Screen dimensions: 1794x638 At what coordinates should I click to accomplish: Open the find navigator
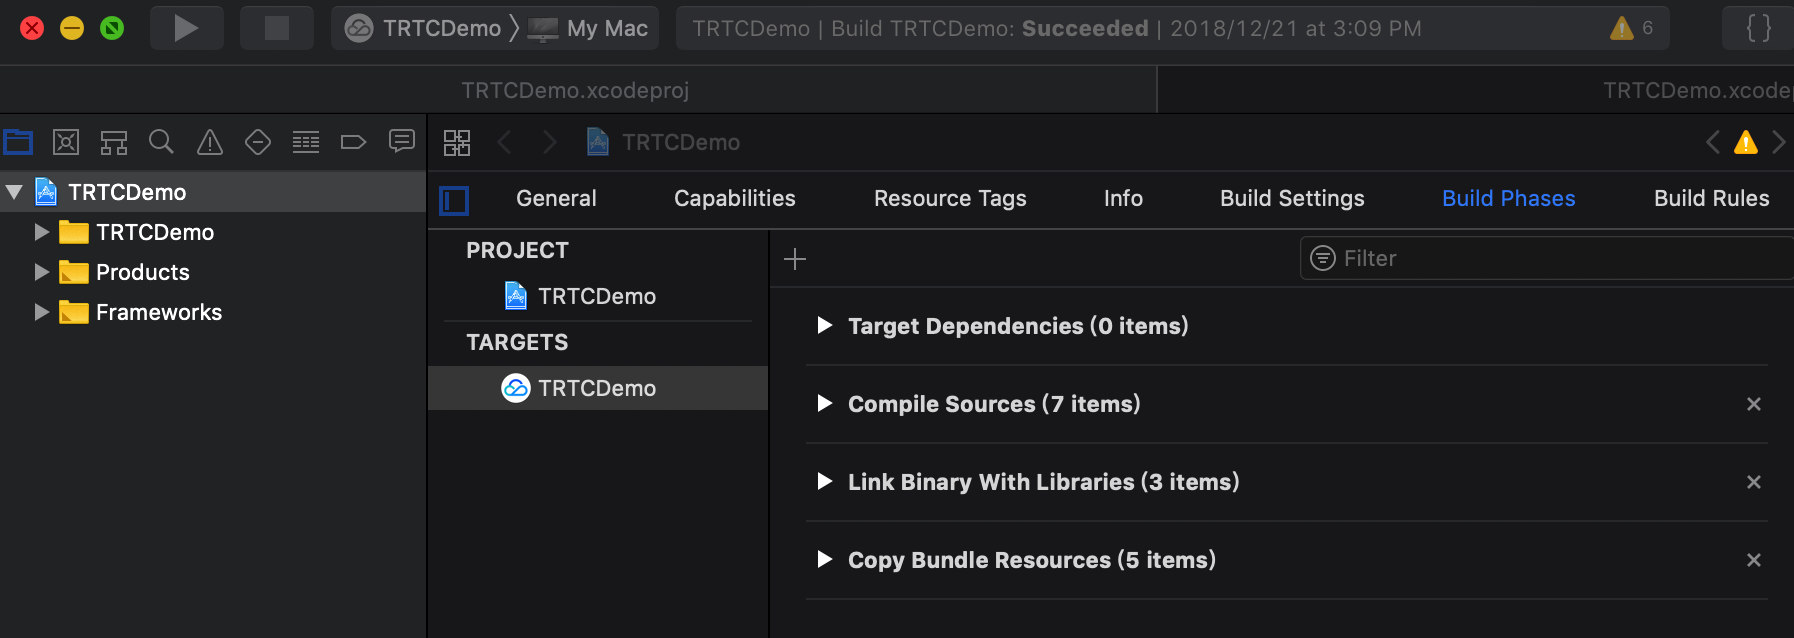pos(161,142)
